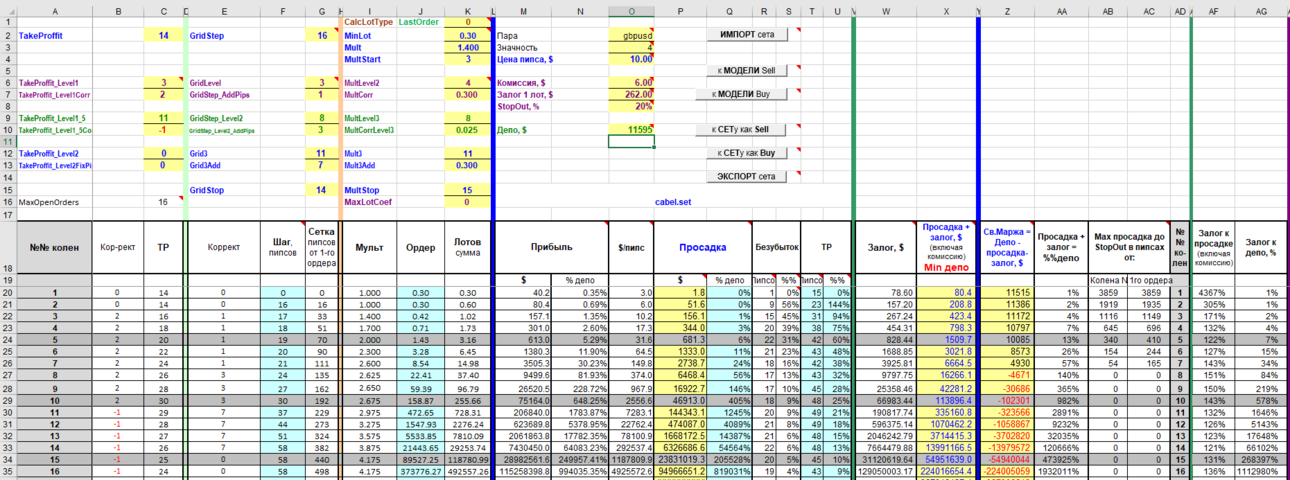Select the Пара cell containing gbpusd
1290x480 pixels.
(x=631, y=34)
